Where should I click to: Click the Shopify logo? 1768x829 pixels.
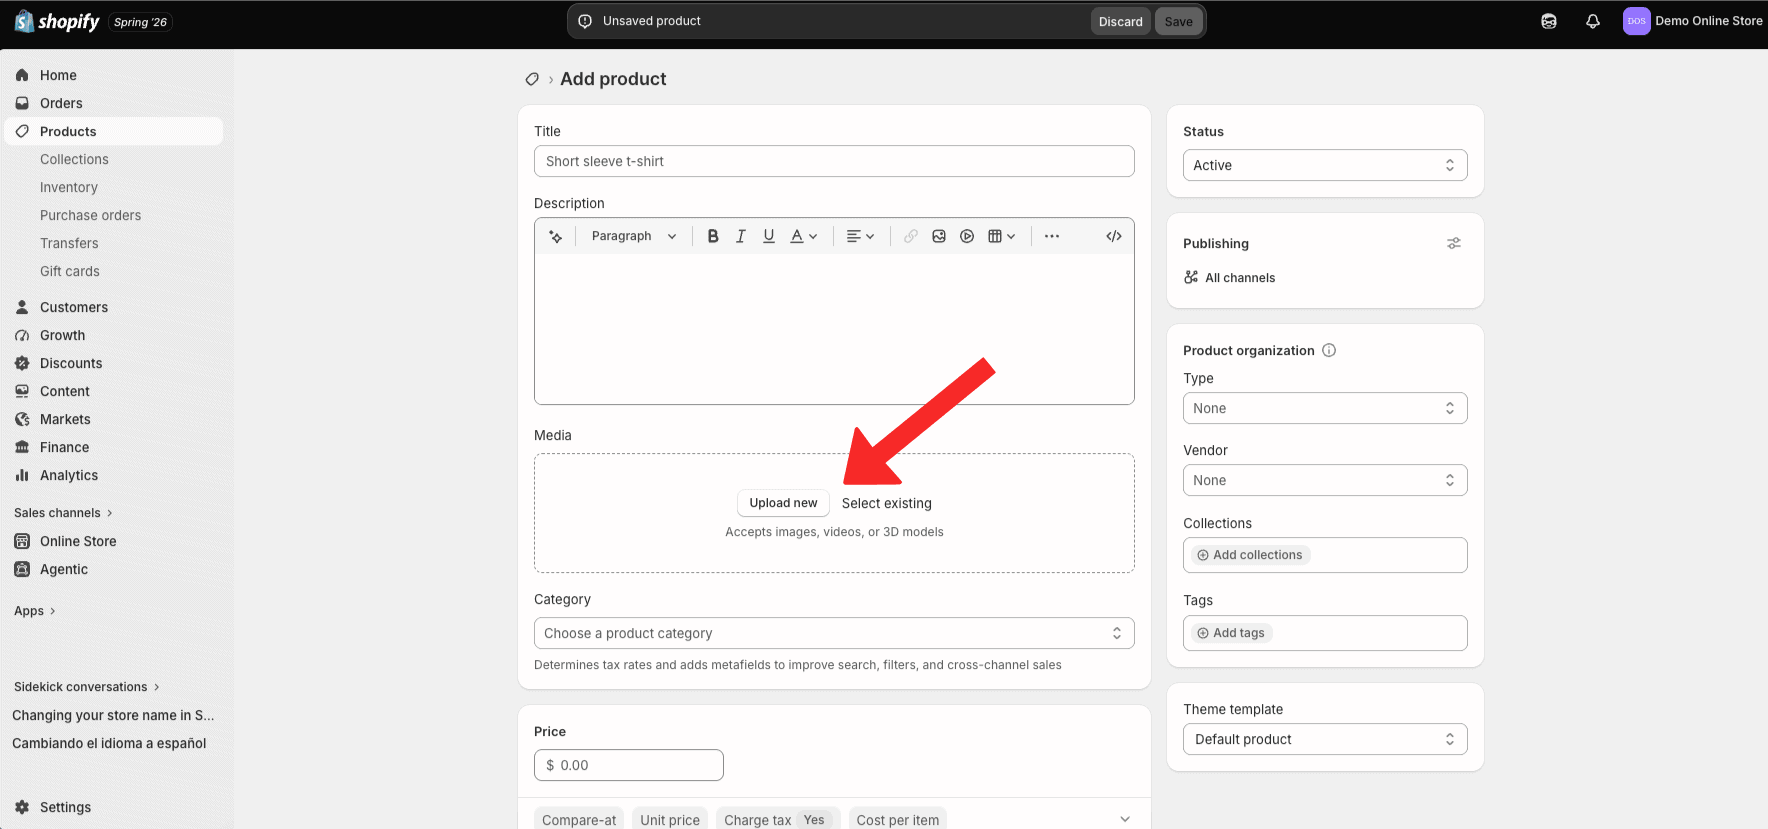(56, 21)
